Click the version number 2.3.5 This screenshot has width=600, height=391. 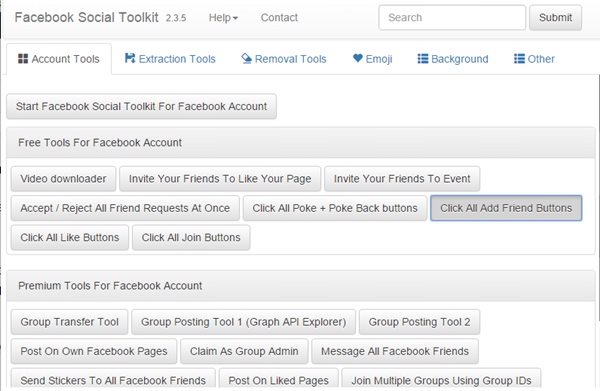pyautogui.click(x=176, y=18)
